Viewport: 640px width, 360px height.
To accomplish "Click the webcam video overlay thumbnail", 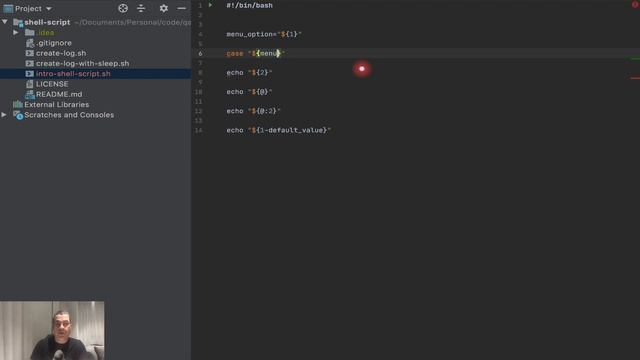I will coord(52,331).
